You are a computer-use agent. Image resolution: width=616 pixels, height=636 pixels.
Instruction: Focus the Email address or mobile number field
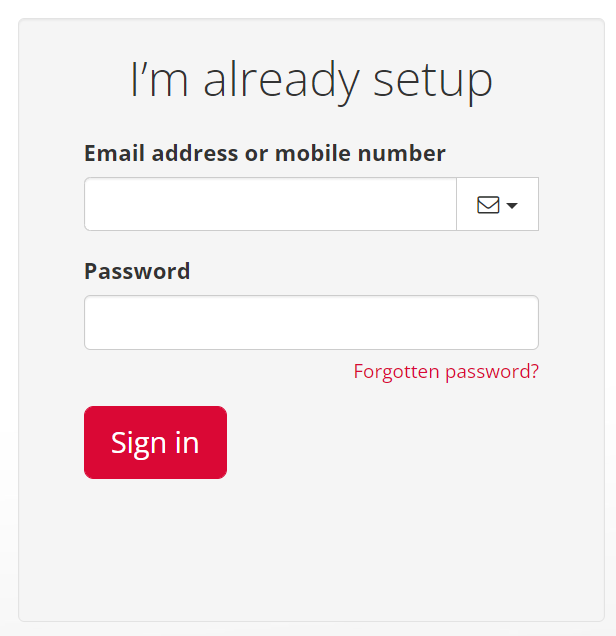[270, 205]
